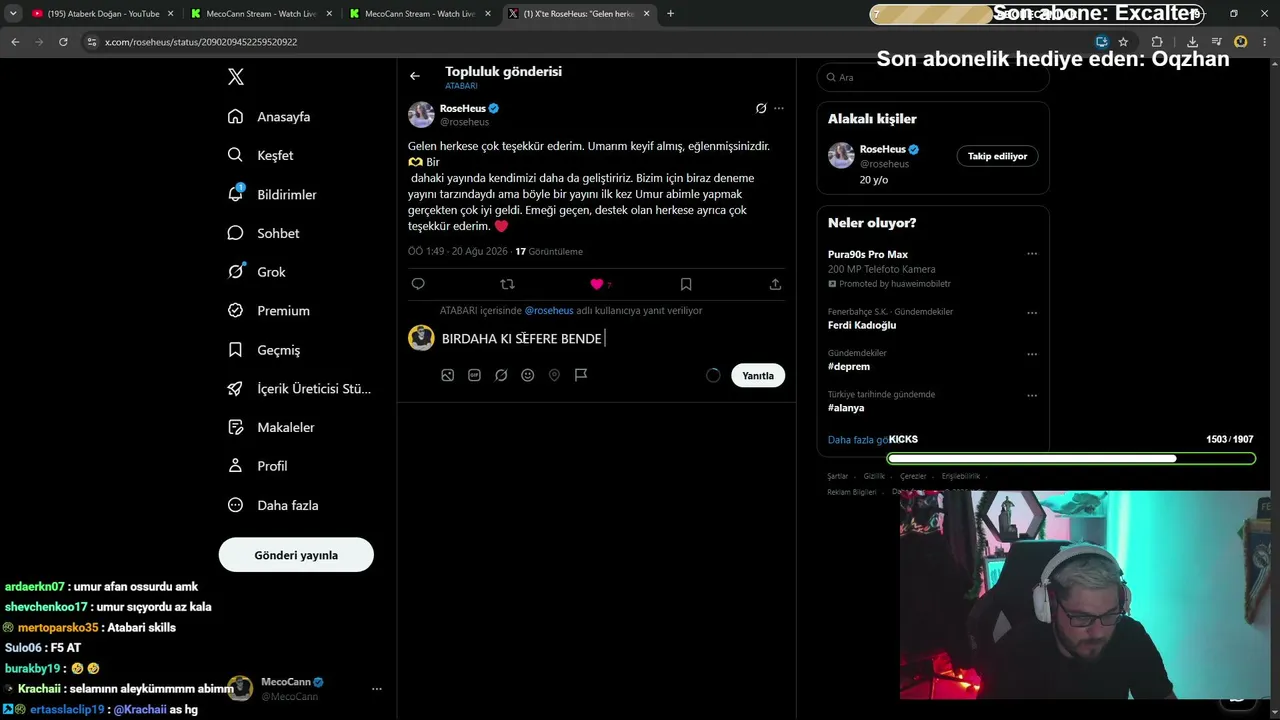Click the İçerik Üreticisi Stüdyosu rocket icon
The image size is (1280, 720).
(x=236, y=388)
